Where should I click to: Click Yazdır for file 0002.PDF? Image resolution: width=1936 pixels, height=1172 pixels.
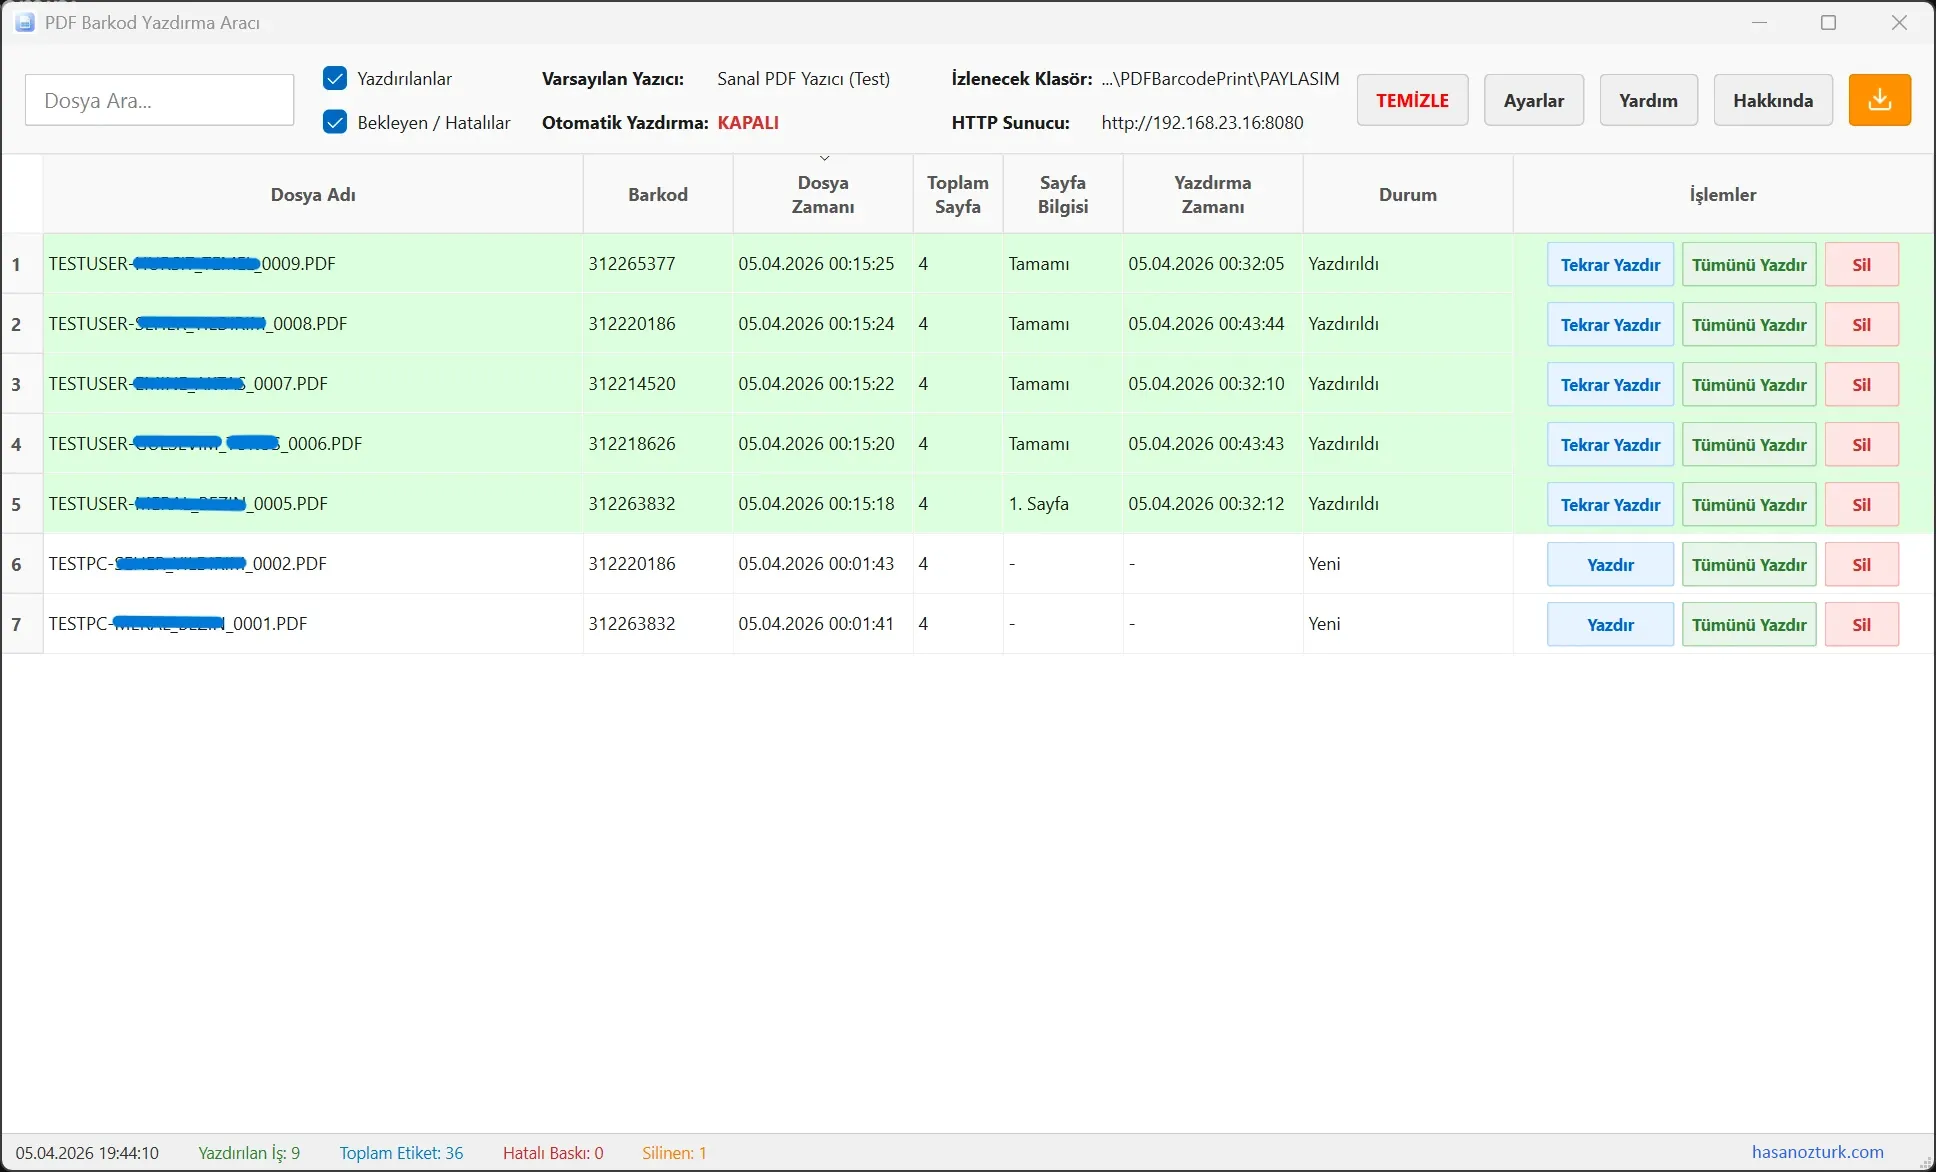(1610, 564)
